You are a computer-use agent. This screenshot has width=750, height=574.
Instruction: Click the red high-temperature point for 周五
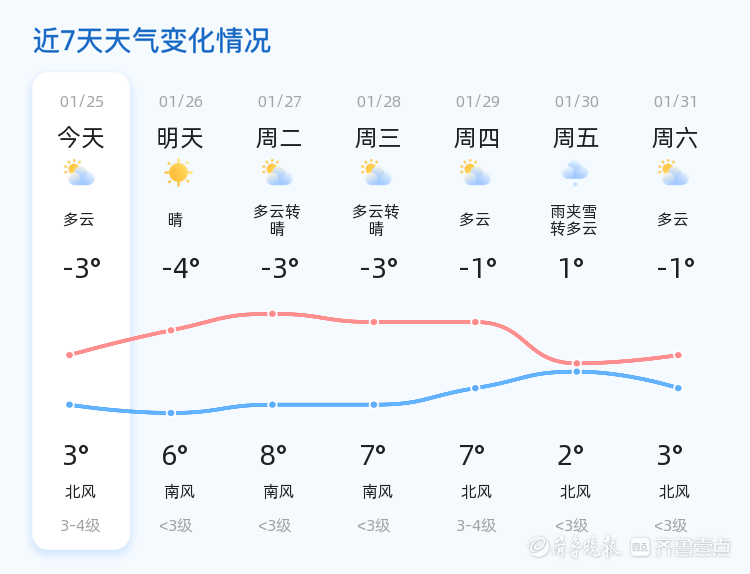pyautogui.click(x=577, y=363)
